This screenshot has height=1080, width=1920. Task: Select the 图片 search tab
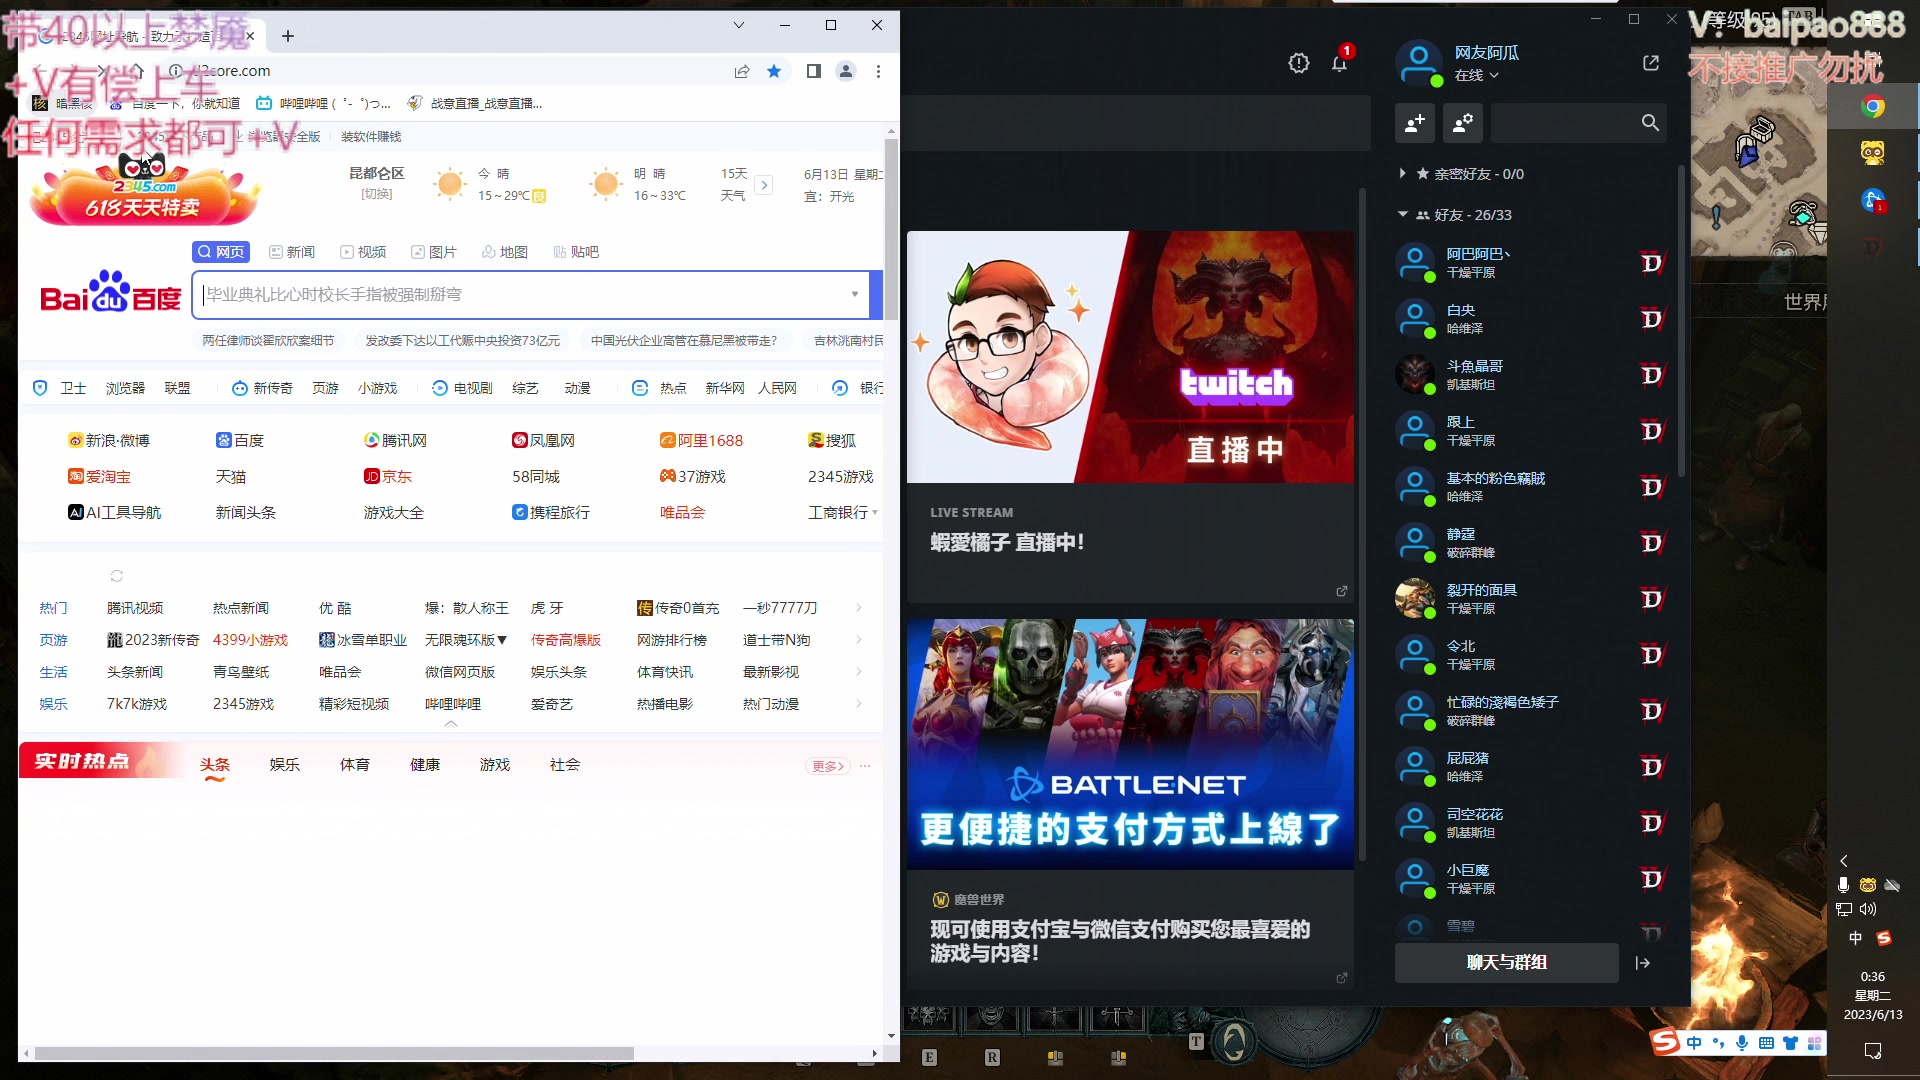(434, 252)
